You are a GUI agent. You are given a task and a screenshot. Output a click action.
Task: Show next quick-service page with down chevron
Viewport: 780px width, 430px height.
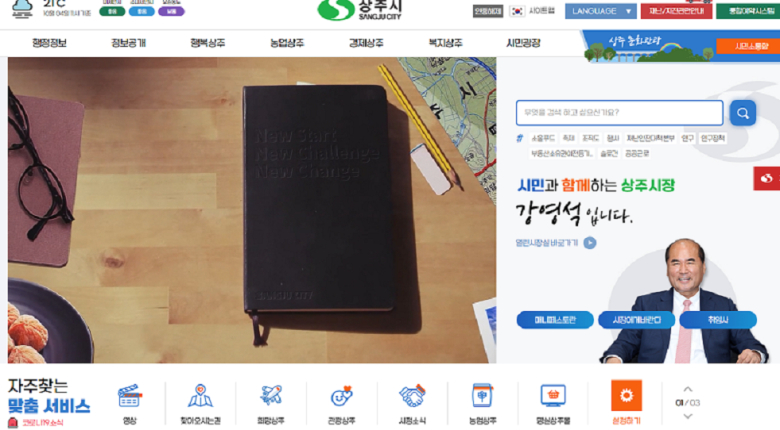tap(687, 416)
